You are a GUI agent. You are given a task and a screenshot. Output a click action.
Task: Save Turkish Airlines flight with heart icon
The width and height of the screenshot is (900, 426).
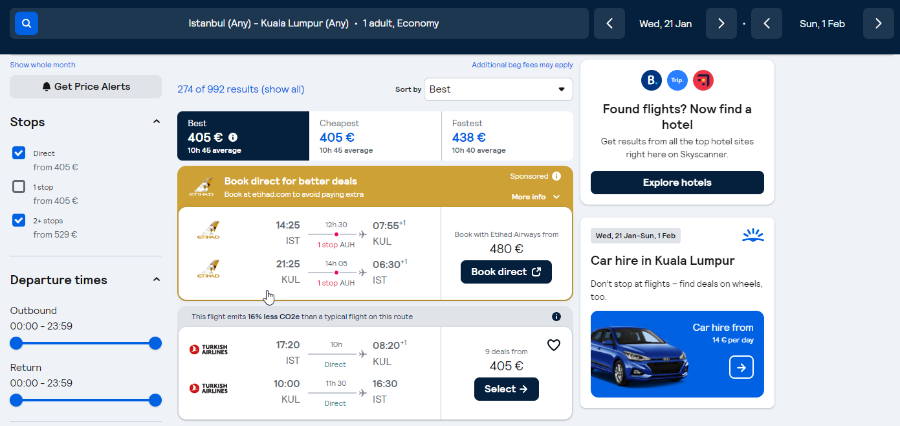553,345
